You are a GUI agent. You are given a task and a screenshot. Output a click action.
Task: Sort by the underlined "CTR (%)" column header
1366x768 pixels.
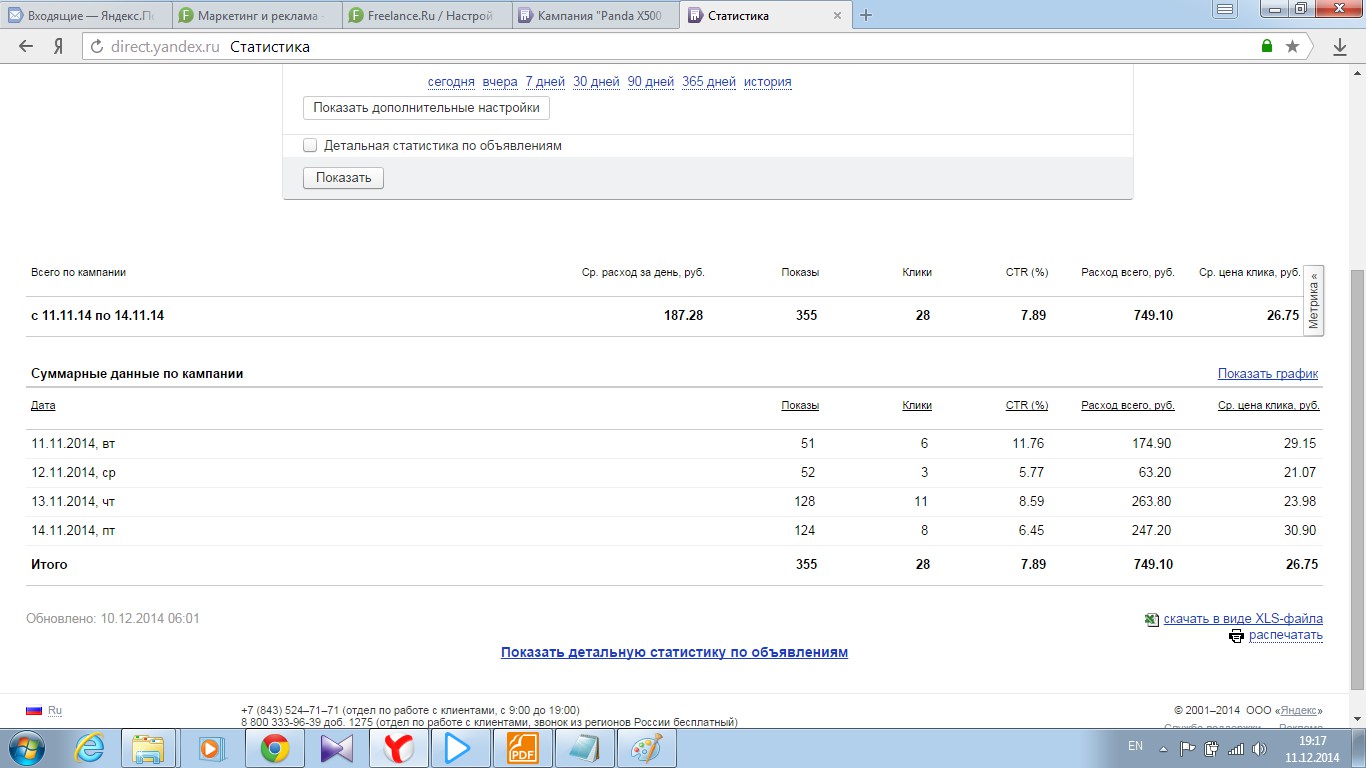(x=1027, y=405)
